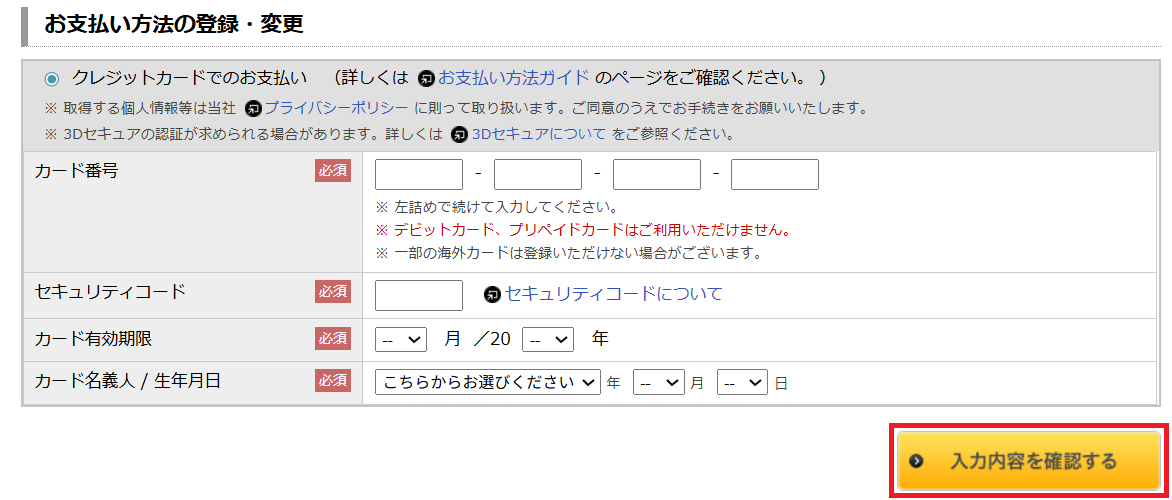The width and height of the screenshot is (1172, 500).
Task: Click the first card number field
Action: tap(419, 175)
